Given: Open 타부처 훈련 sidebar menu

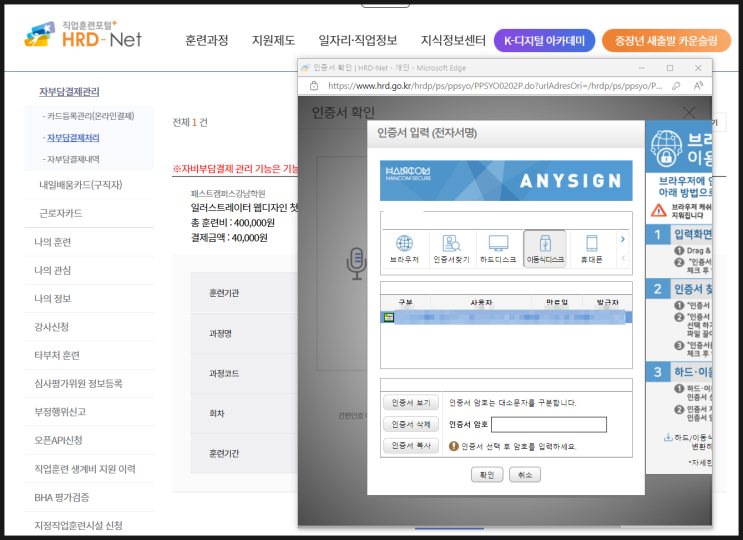Looking at the screenshot, I should pyautogui.click(x=57, y=355).
